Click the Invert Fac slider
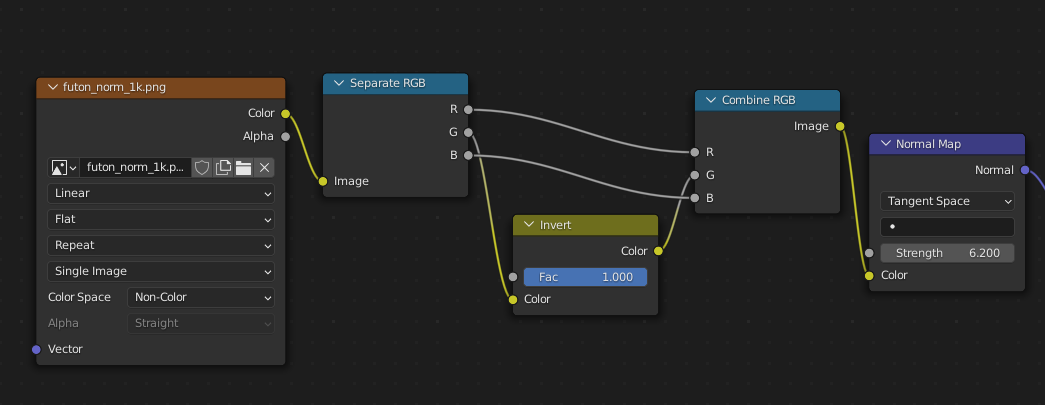 coord(585,277)
